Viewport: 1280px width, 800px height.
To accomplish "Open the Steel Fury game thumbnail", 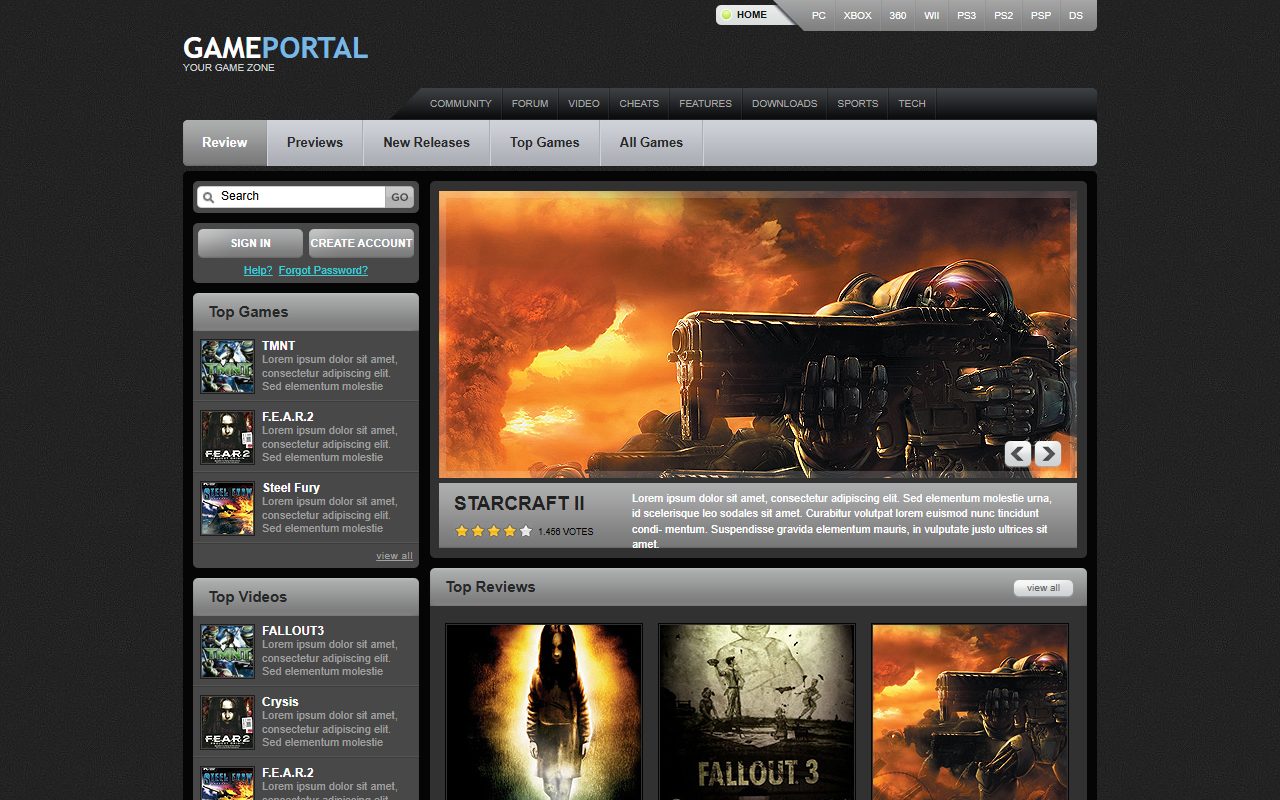I will [x=228, y=508].
